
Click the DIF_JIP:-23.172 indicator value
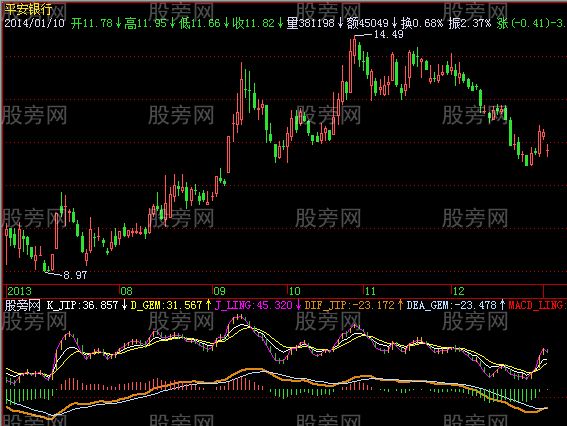click(349, 305)
